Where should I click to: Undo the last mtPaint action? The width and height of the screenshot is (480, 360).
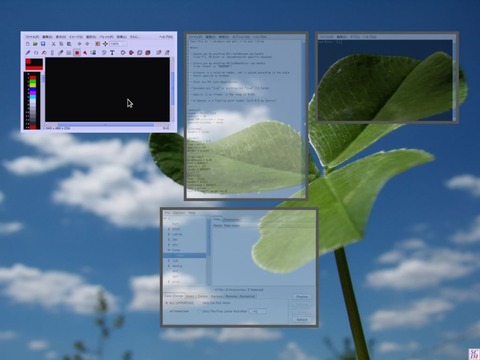80,44
